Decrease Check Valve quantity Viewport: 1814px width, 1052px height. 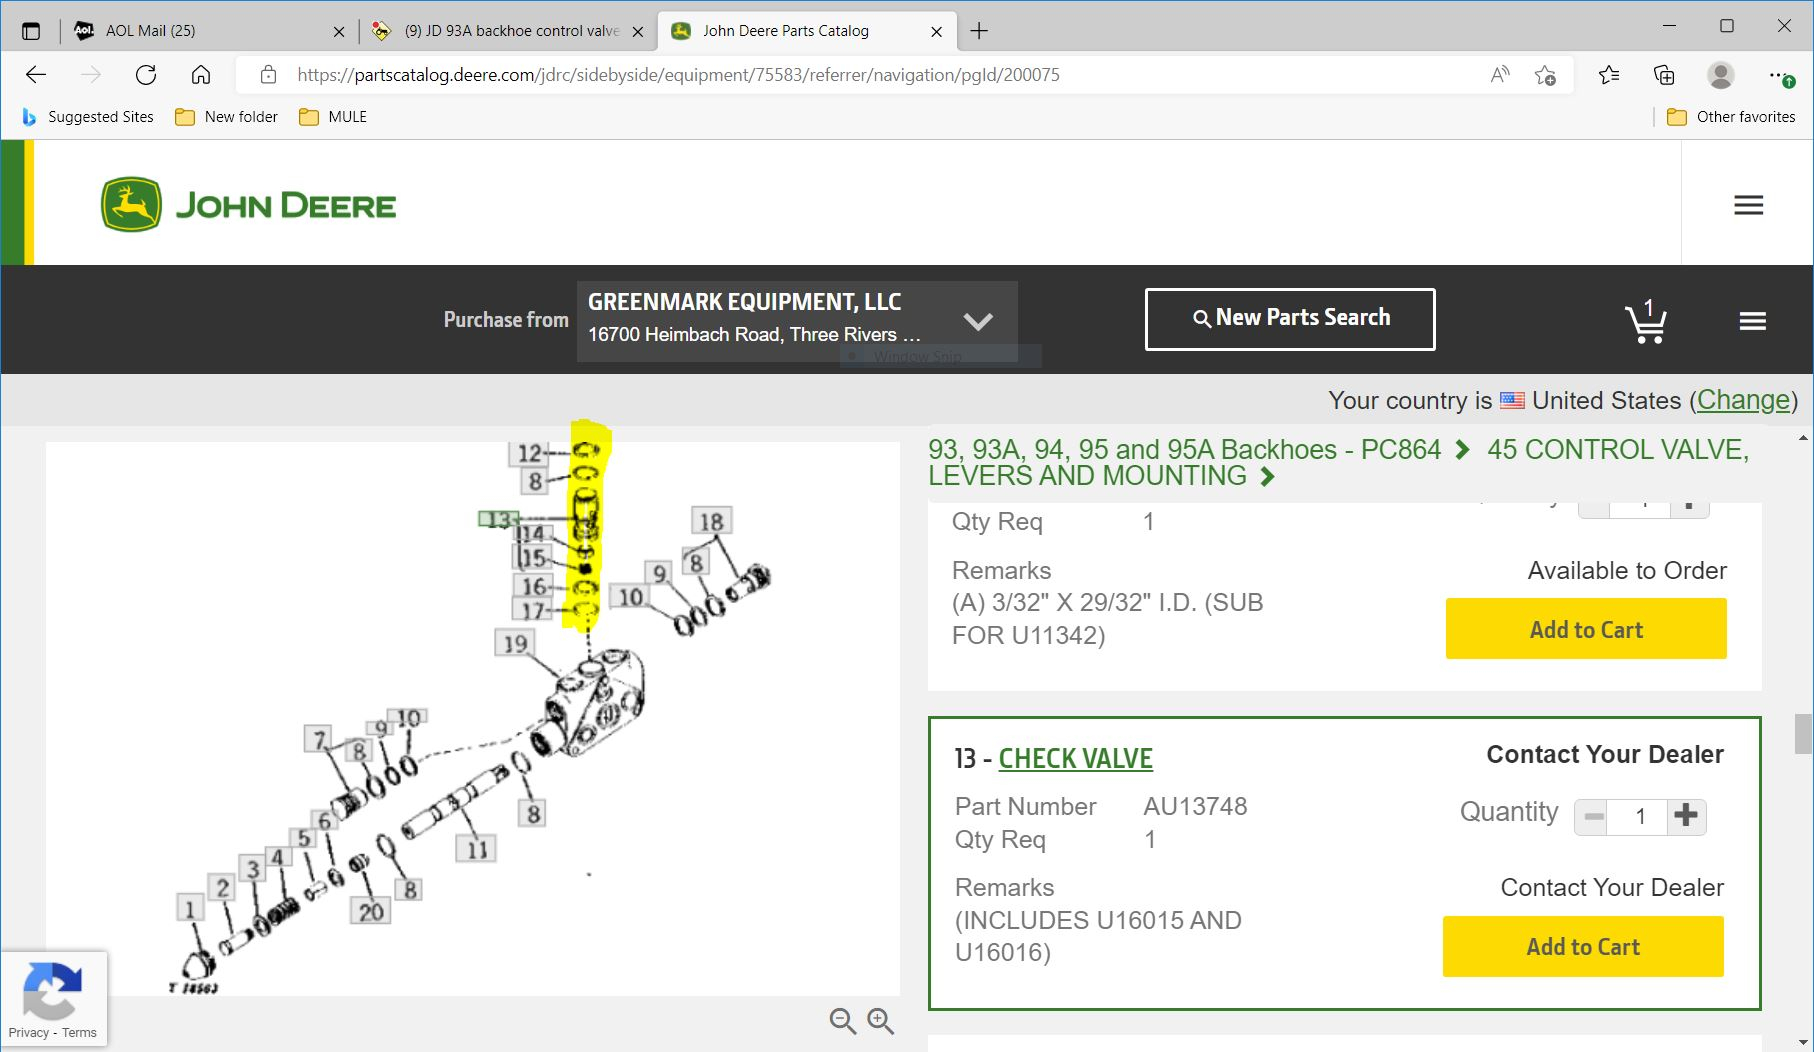[1594, 817]
